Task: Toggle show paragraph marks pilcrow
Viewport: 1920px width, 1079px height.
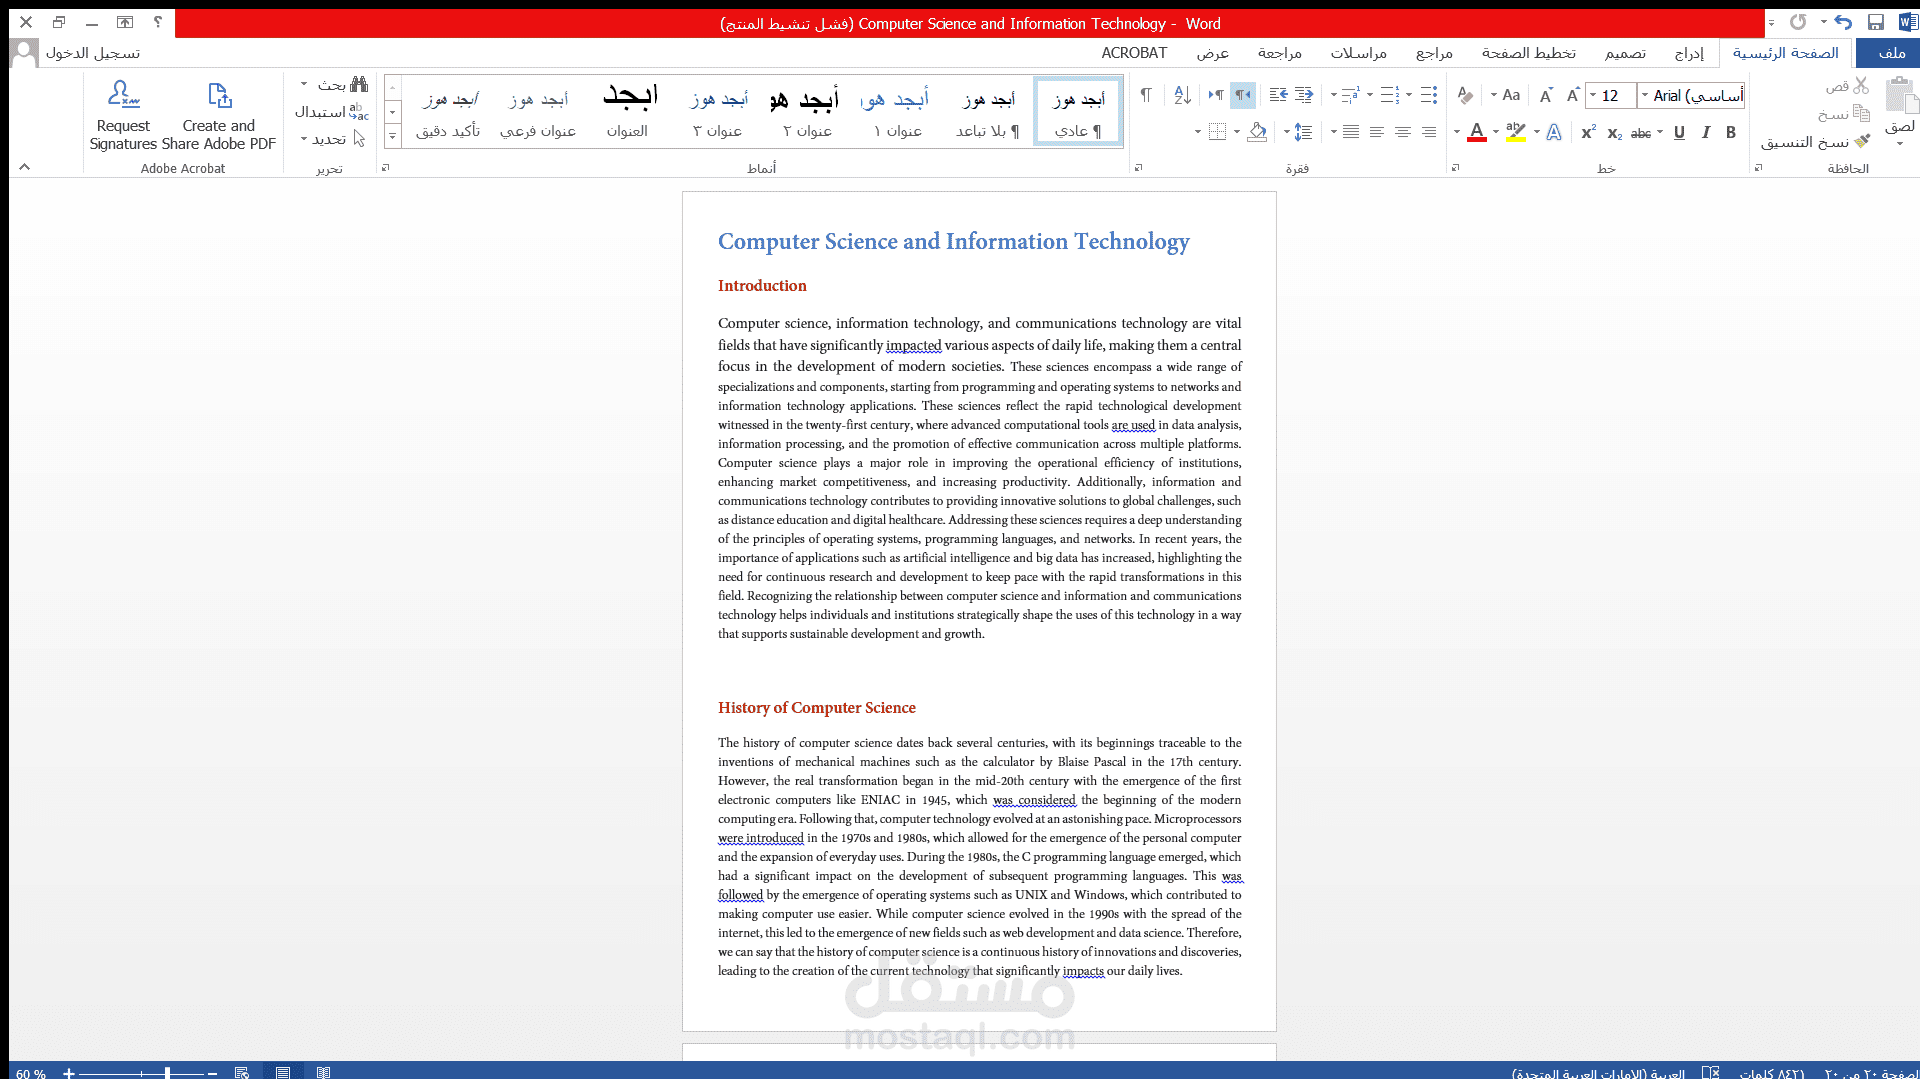Action: coord(1146,95)
